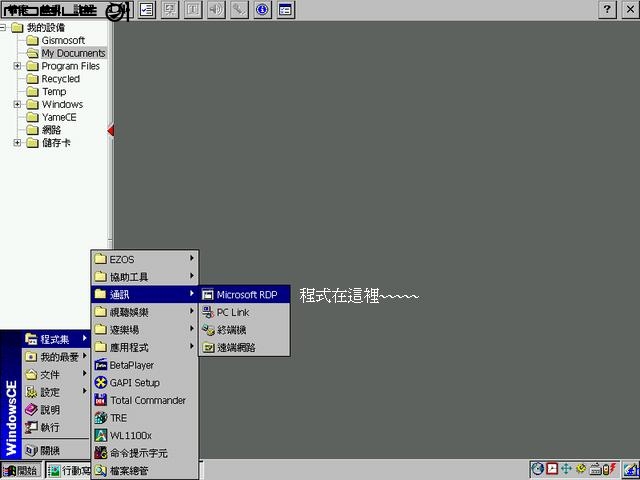The width and height of the screenshot is (640, 480).
Task: Click the globe tray icon
Action: [x=538, y=469]
